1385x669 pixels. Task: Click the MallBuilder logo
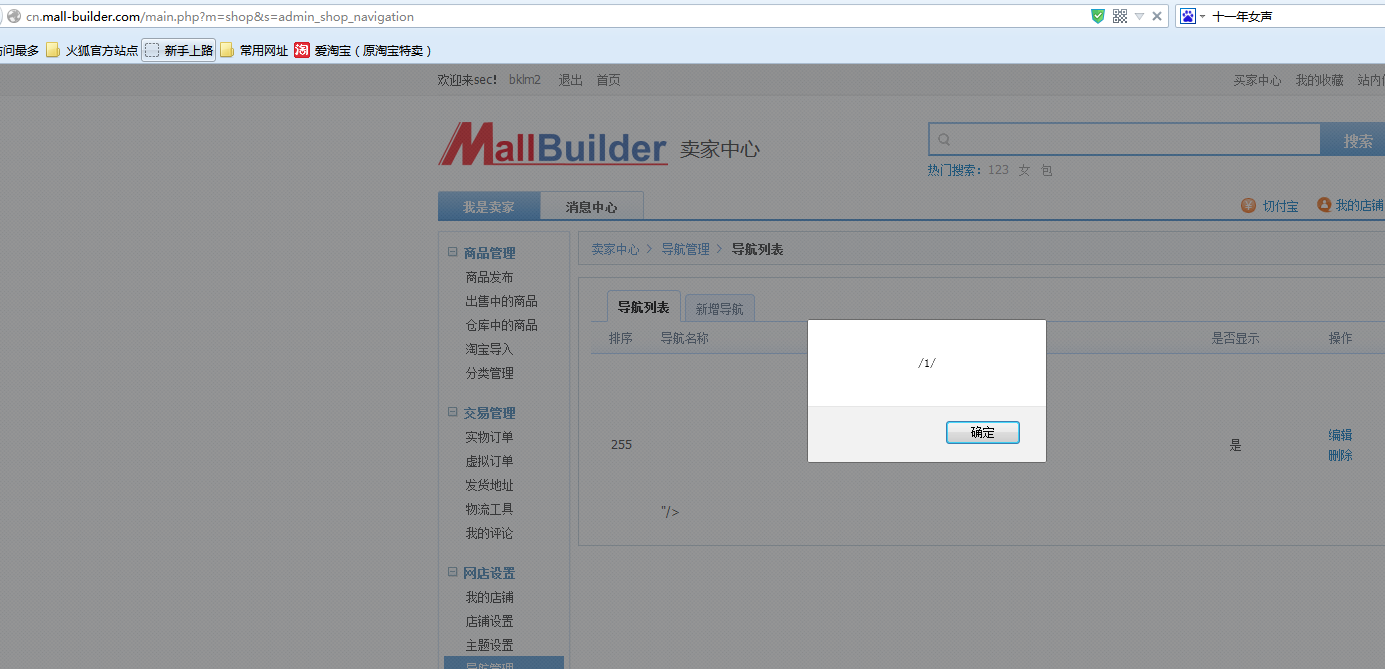552,144
